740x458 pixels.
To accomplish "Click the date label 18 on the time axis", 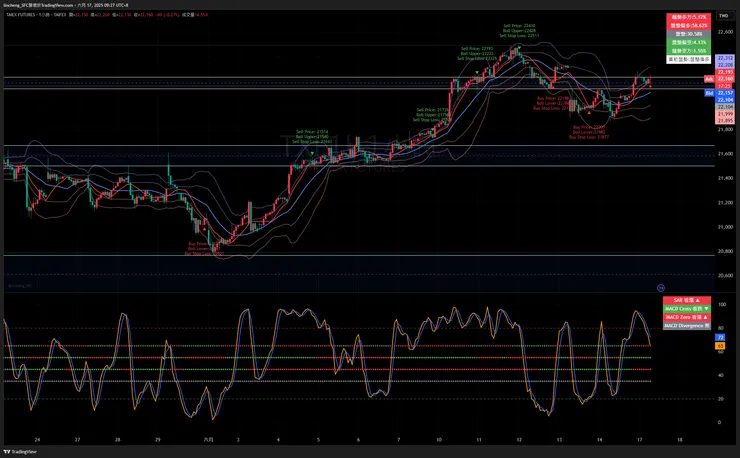I will (x=680, y=440).
